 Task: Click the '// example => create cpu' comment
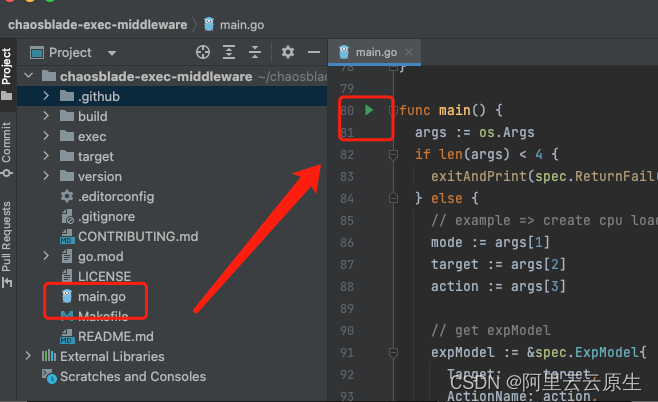tap(544, 220)
